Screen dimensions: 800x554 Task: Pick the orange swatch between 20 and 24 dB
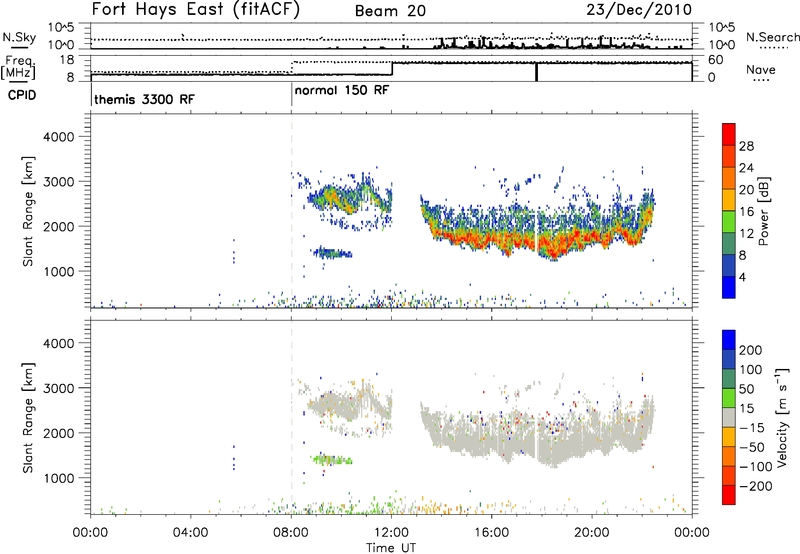[x=729, y=178]
